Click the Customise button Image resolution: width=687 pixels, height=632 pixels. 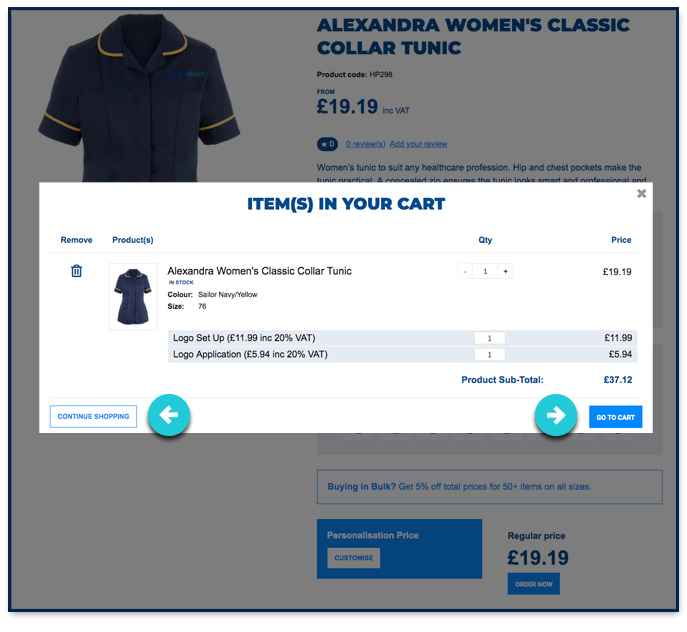click(x=353, y=558)
